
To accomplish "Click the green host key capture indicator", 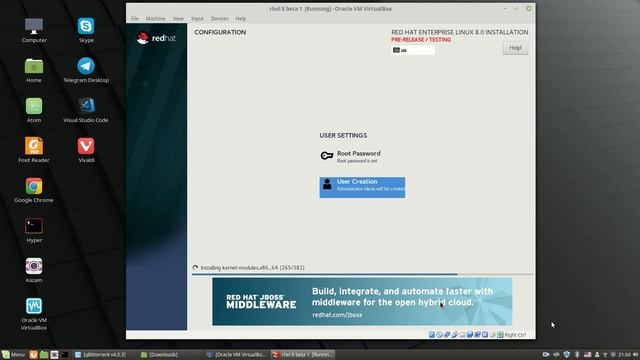I will (500, 335).
